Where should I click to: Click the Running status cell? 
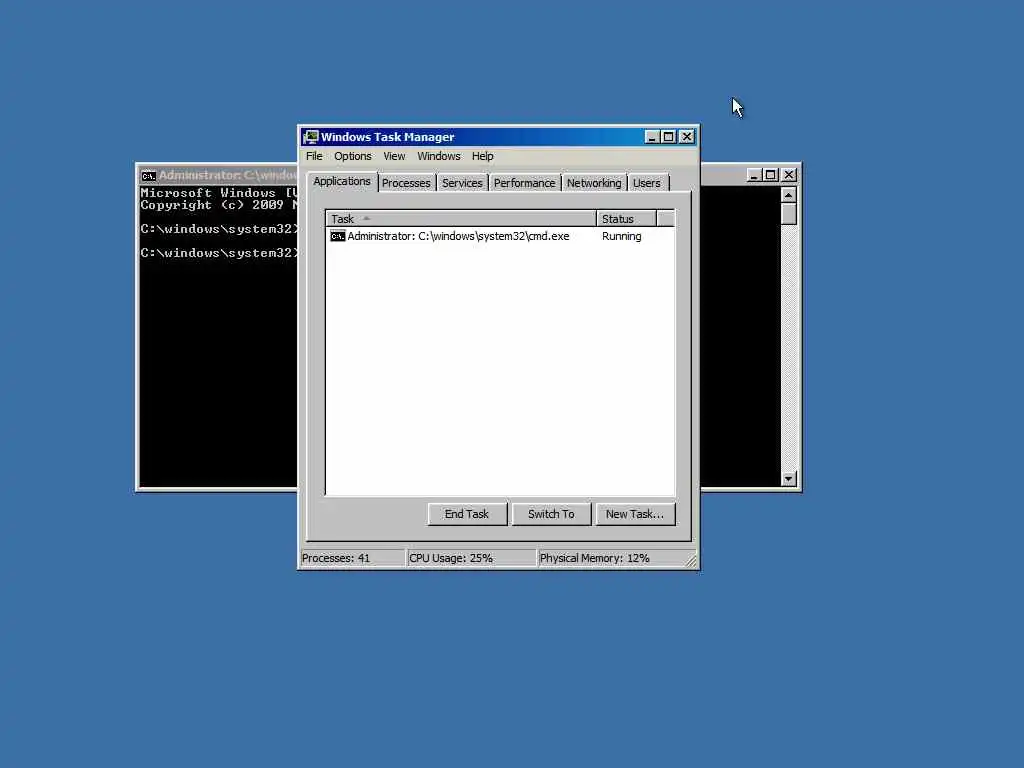[622, 236]
